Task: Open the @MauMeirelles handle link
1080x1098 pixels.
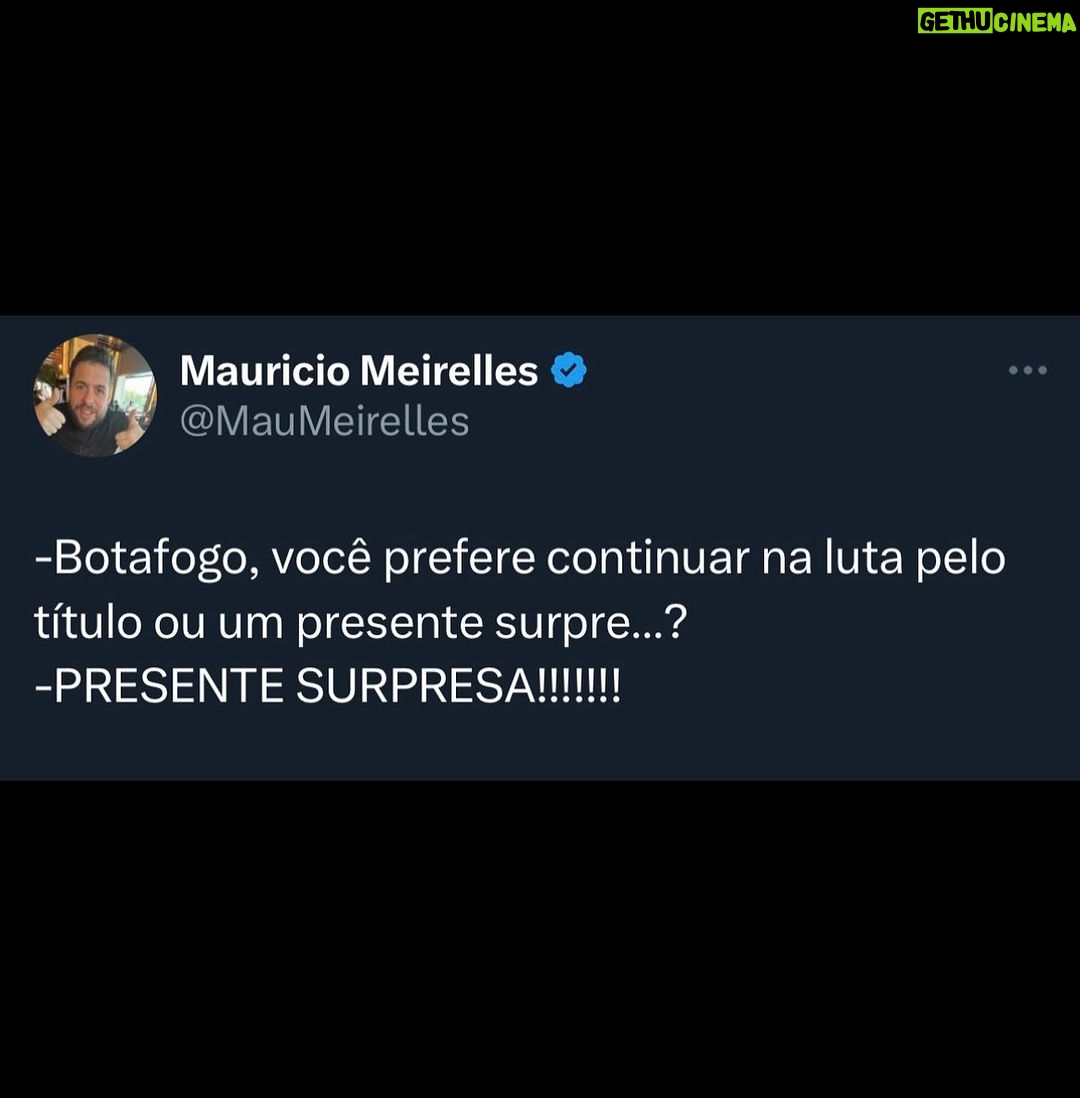Action: click(x=324, y=422)
